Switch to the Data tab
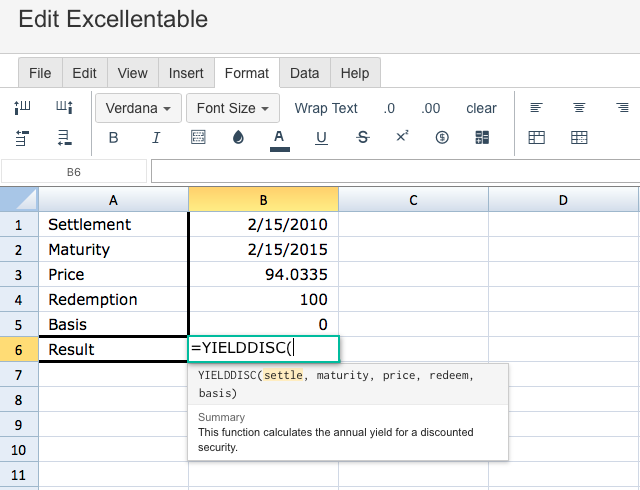 pyautogui.click(x=304, y=73)
